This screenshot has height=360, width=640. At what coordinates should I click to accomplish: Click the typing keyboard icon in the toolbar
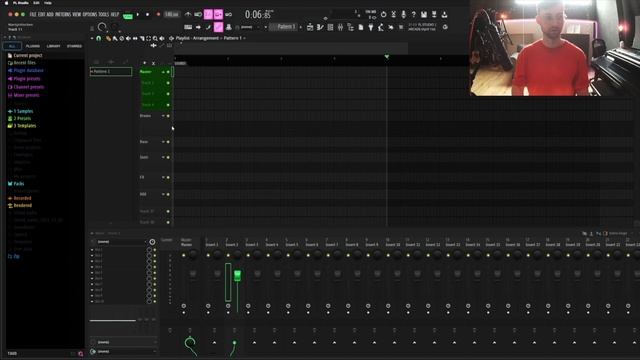coord(188,27)
